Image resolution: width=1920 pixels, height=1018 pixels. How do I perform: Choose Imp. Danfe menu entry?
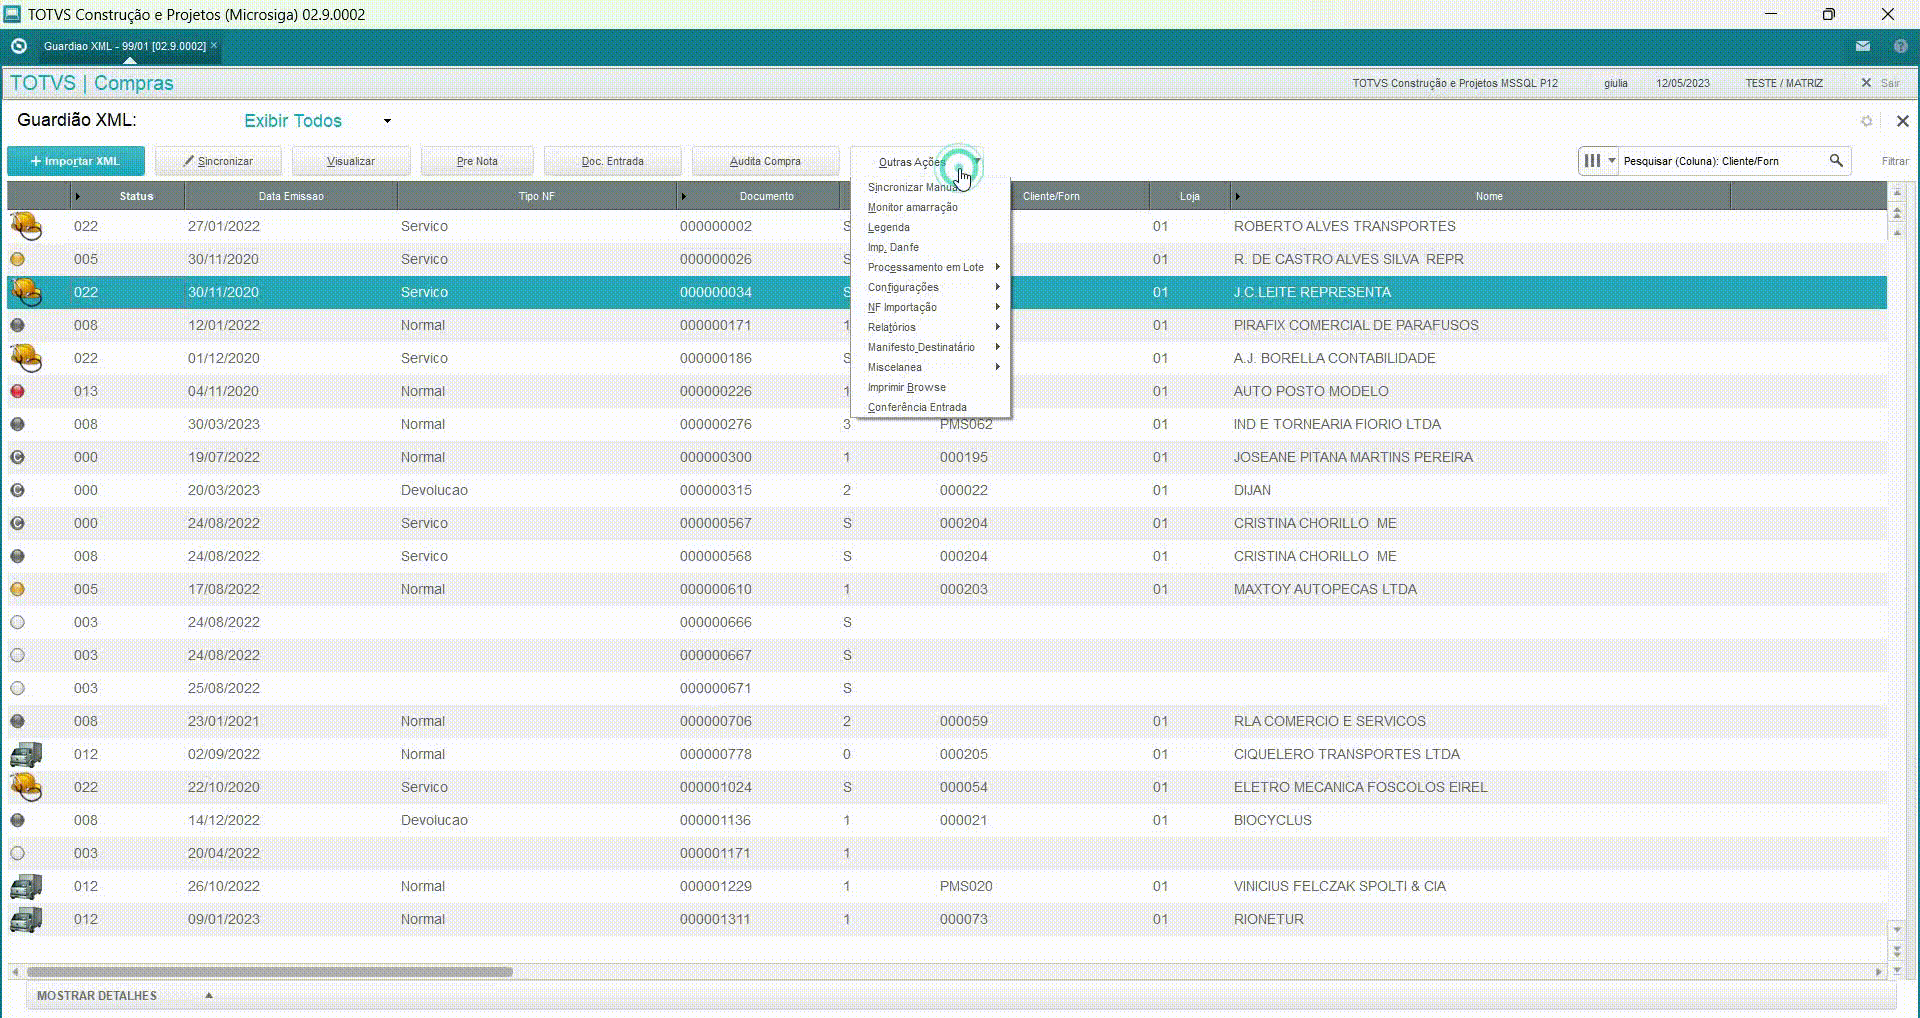click(931, 247)
